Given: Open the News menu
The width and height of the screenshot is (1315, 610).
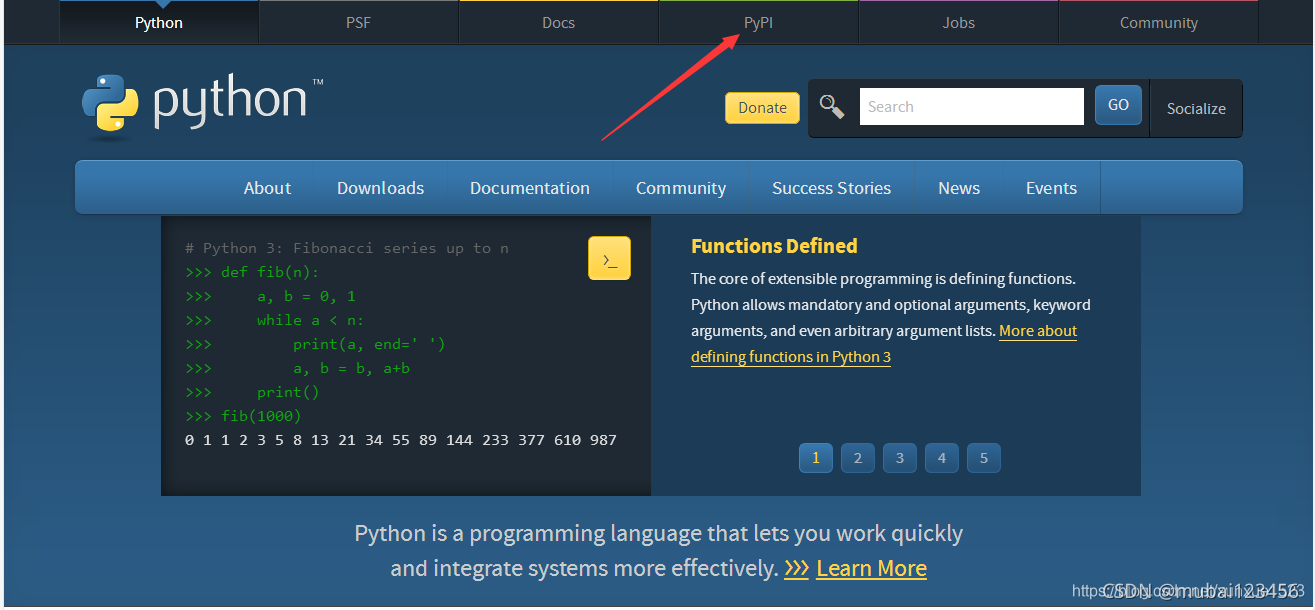Looking at the screenshot, I should [x=958, y=187].
